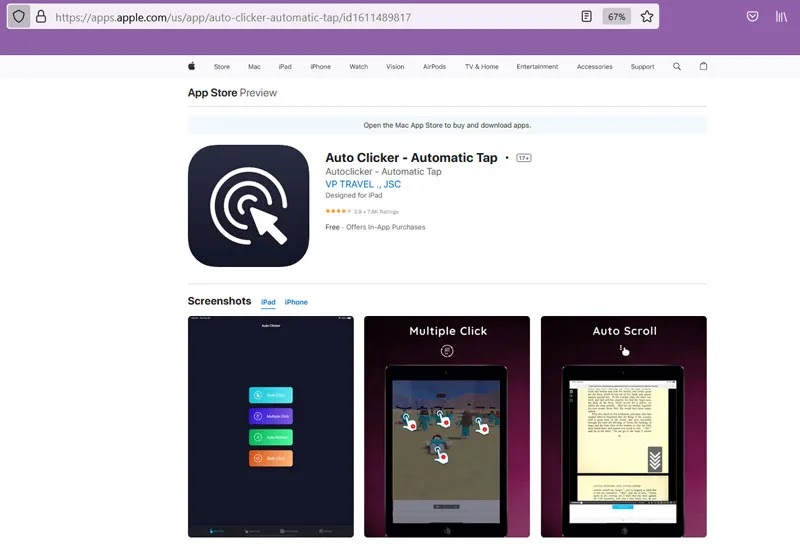Screen dimensions: 800x548
Task: Open the Support menu item
Action: [x=642, y=66]
